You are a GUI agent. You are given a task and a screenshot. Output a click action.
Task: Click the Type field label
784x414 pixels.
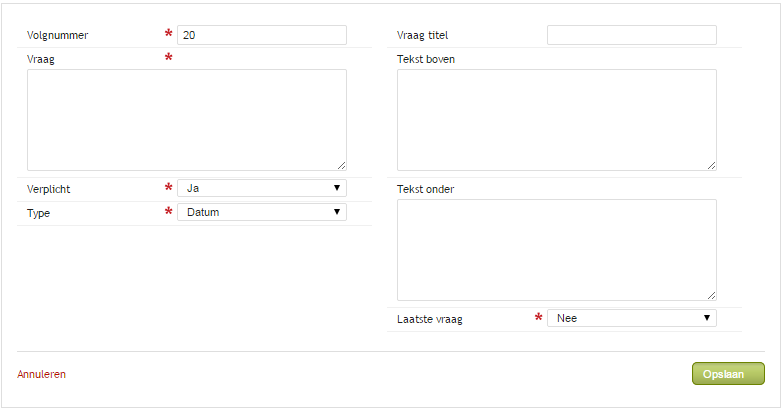pos(38,213)
